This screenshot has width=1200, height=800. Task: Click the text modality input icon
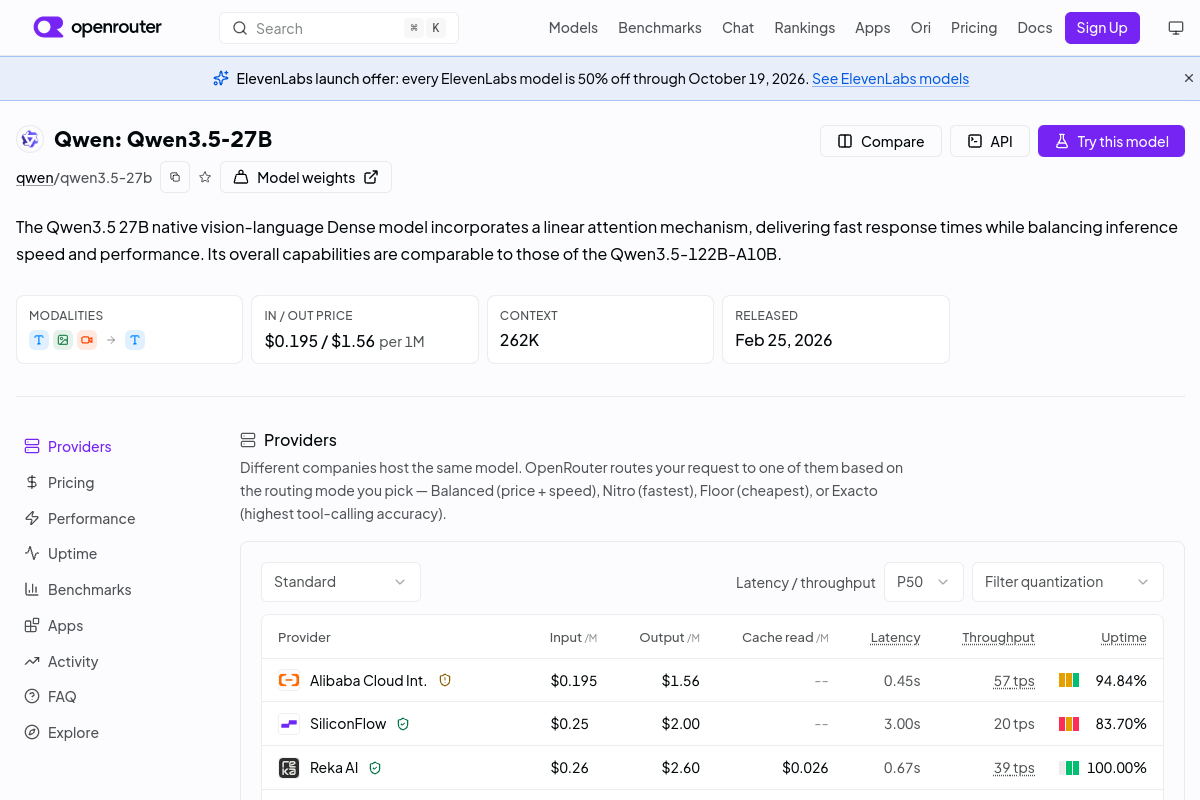(x=39, y=340)
